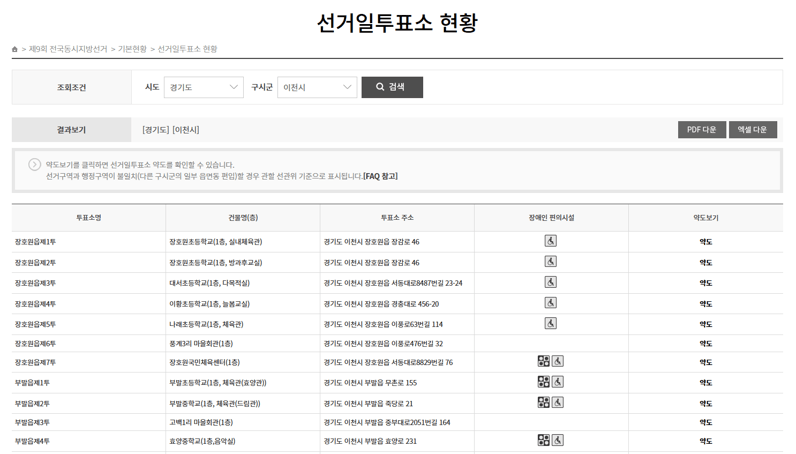Click the 투표소명 column header

(x=89, y=218)
